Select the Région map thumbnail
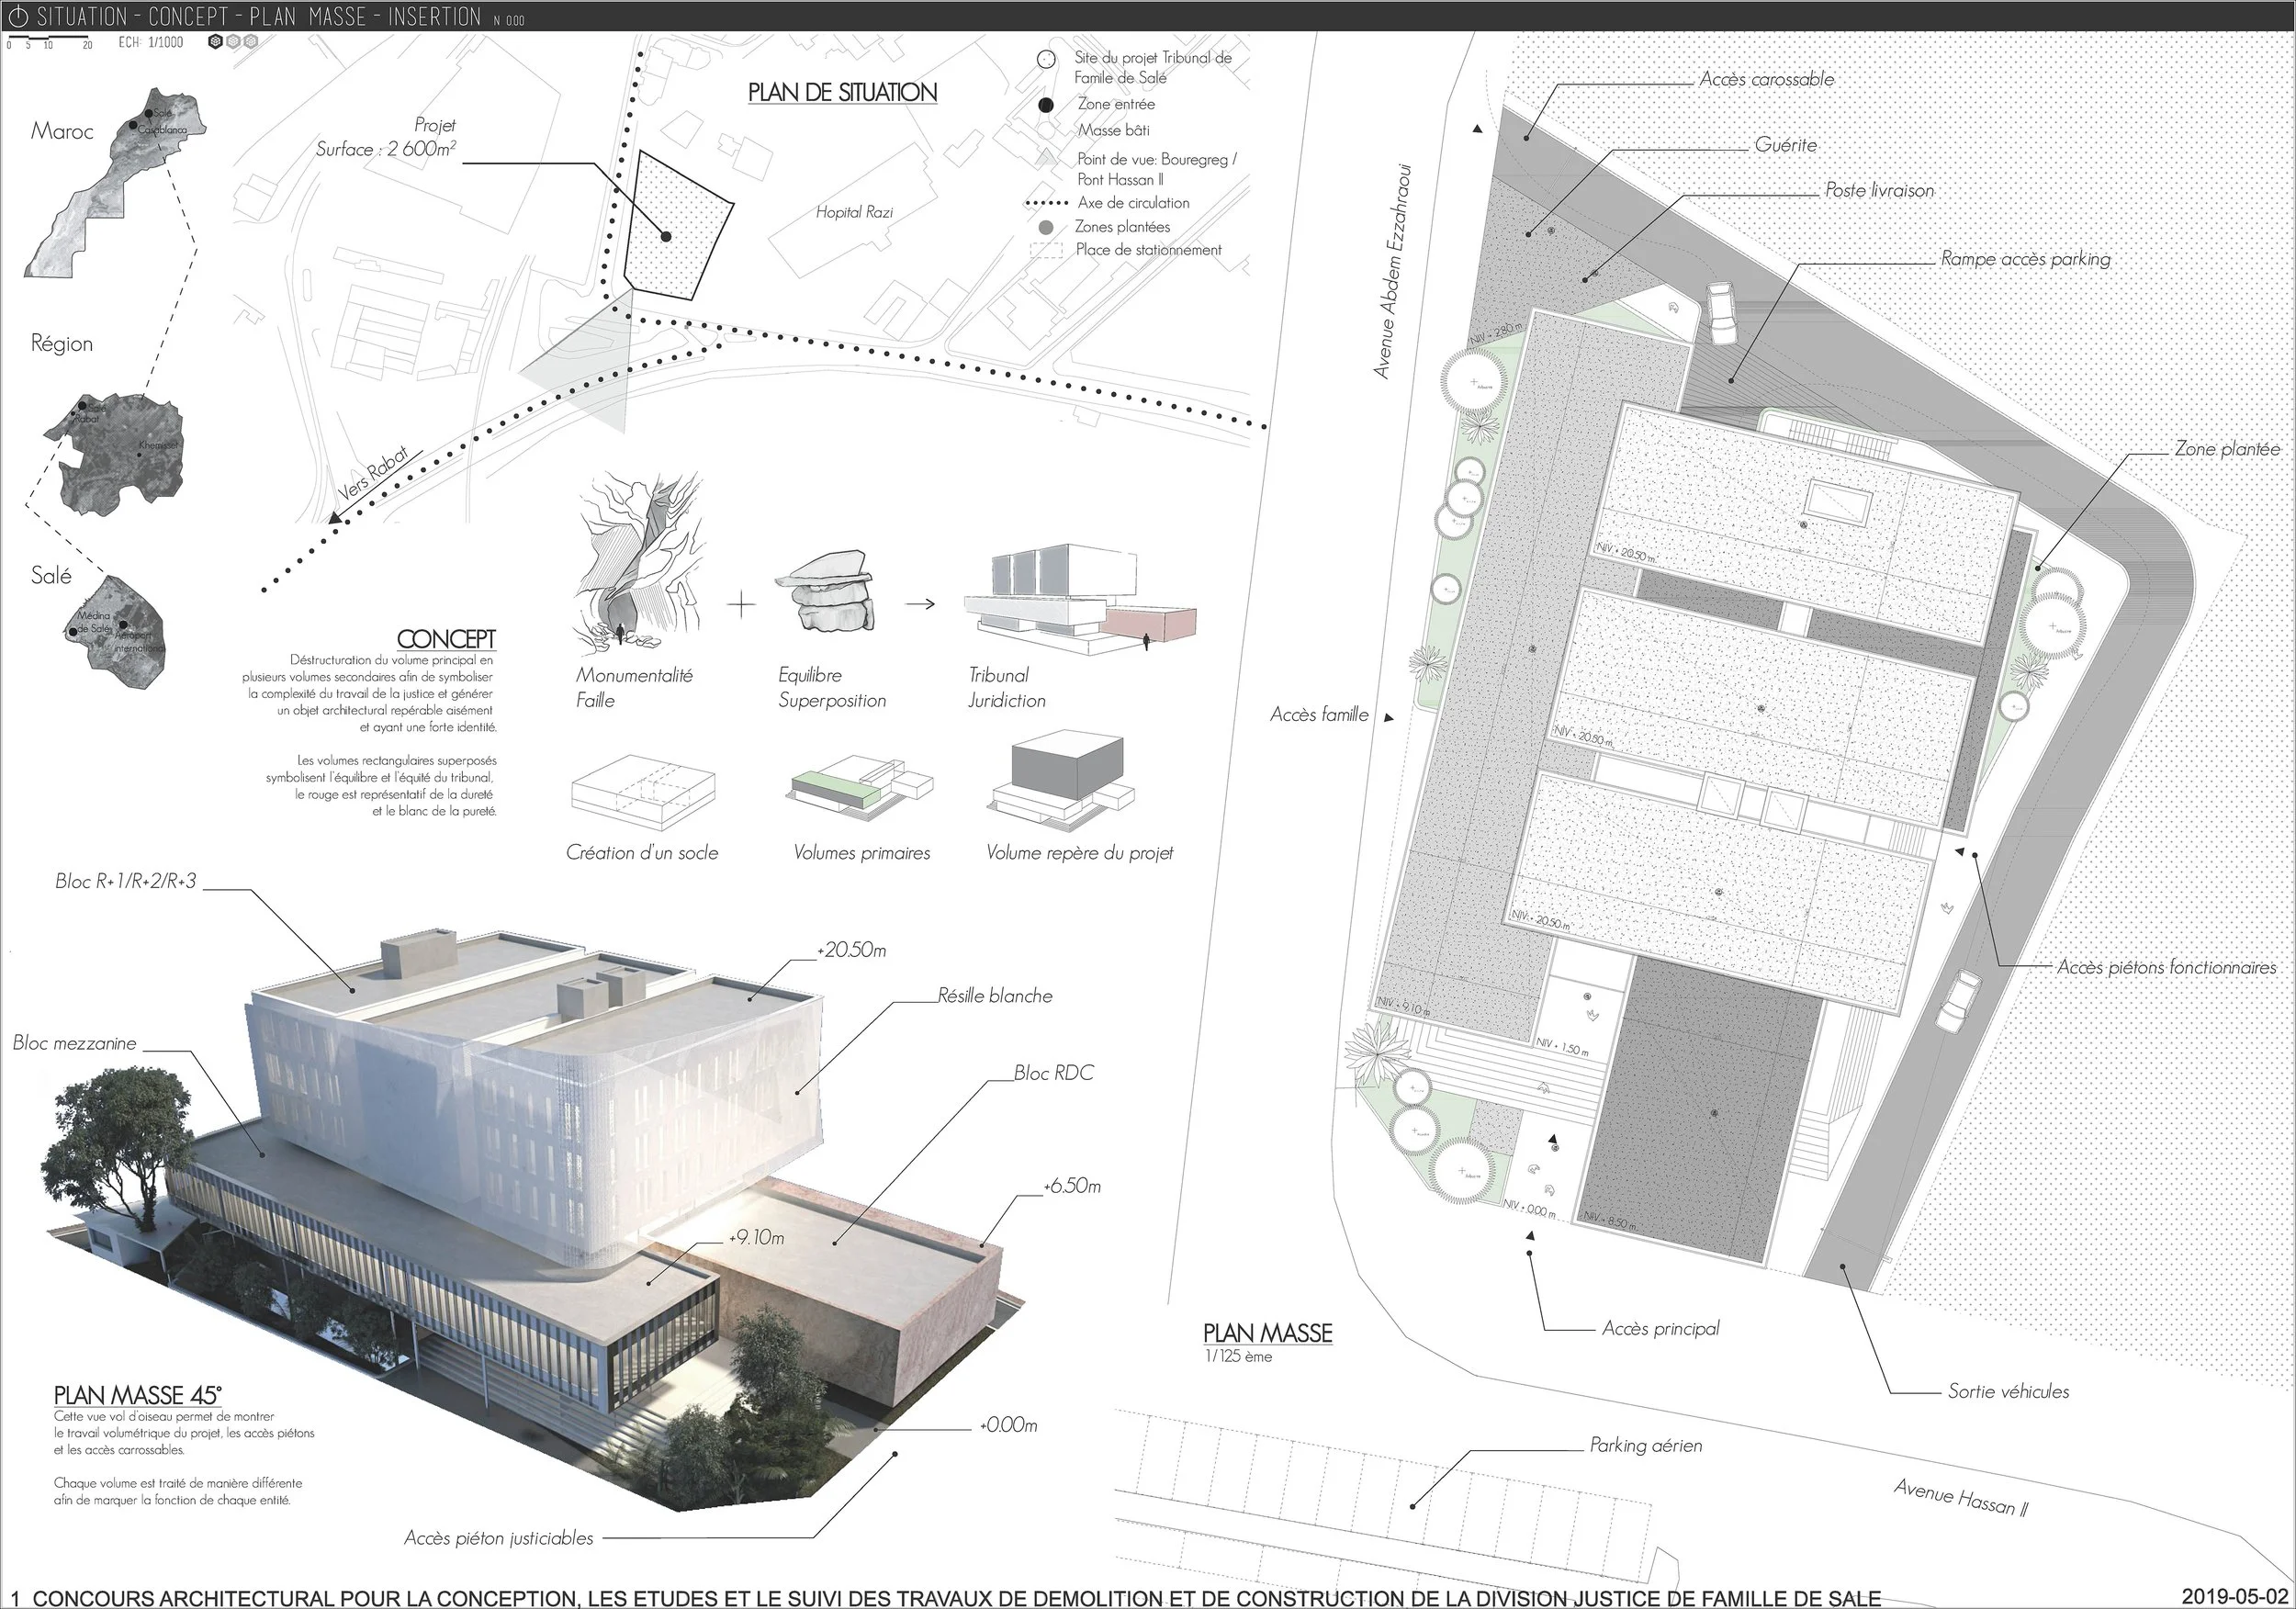The height and width of the screenshot is (1609, 2296). (114, 453)
